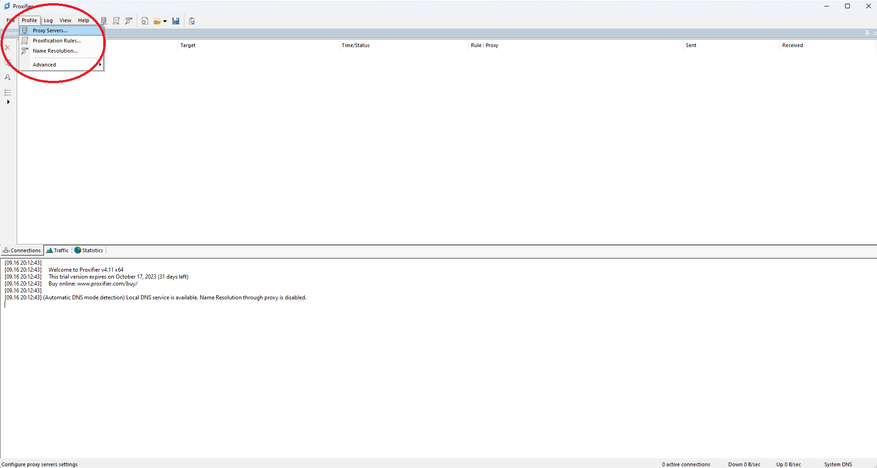Click the user search icon in the sidebar
877x468 pixels.
pos(8,77)
